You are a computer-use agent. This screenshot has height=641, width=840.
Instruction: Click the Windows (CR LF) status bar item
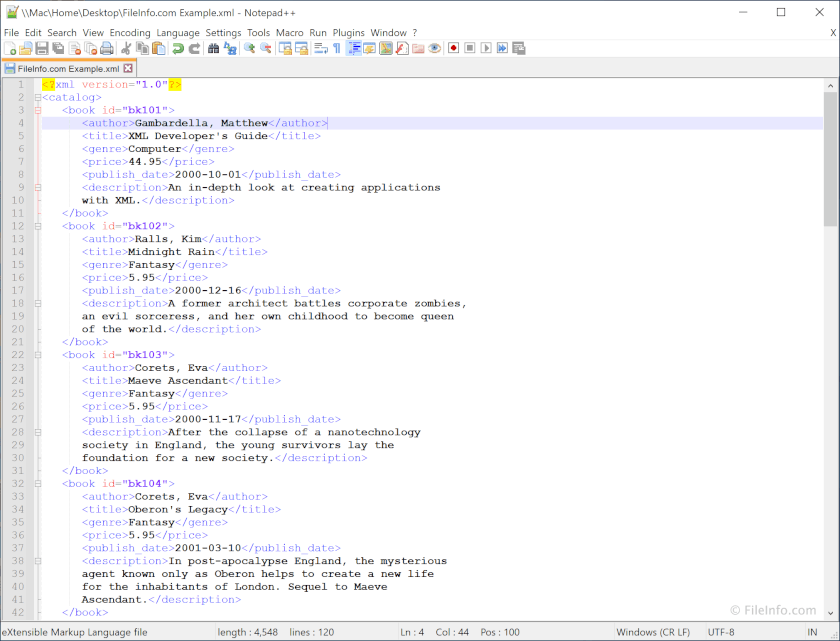point(653,632)
